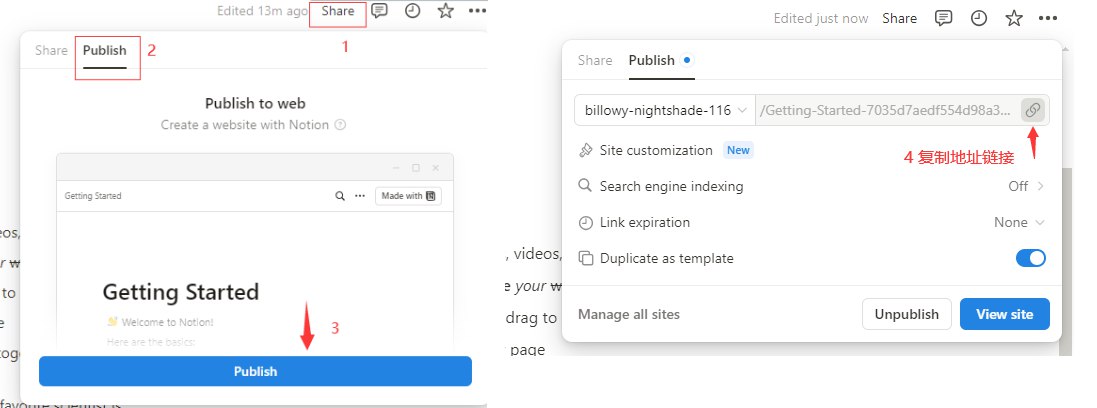Open Site customization settings row

point(812,150)
